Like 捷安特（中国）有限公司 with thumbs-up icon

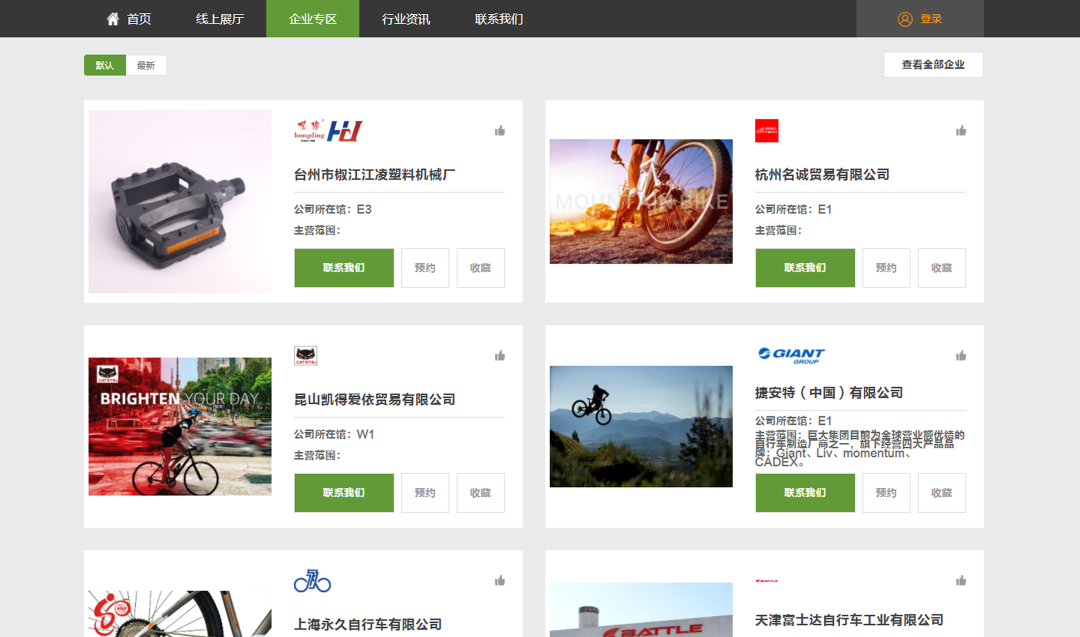tap(961, 355)
